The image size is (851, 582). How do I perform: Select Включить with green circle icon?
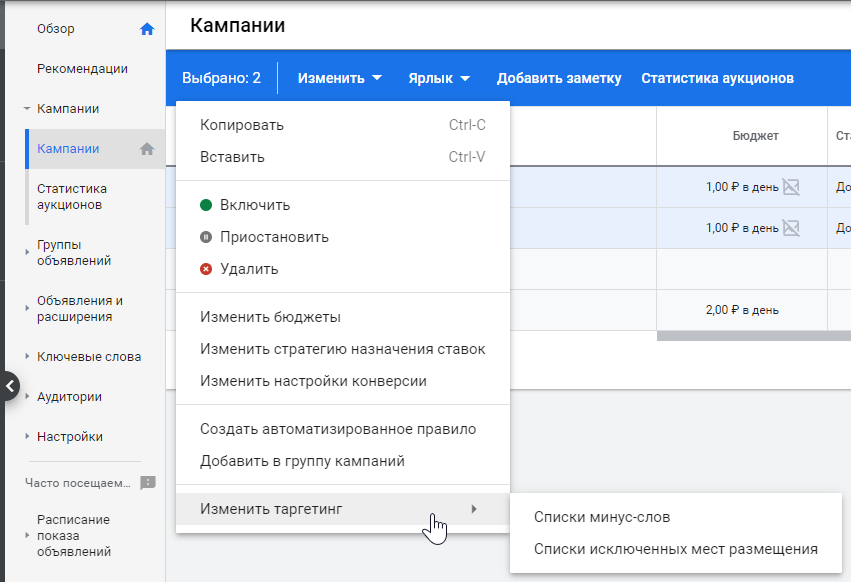click(x=254, y=205)
